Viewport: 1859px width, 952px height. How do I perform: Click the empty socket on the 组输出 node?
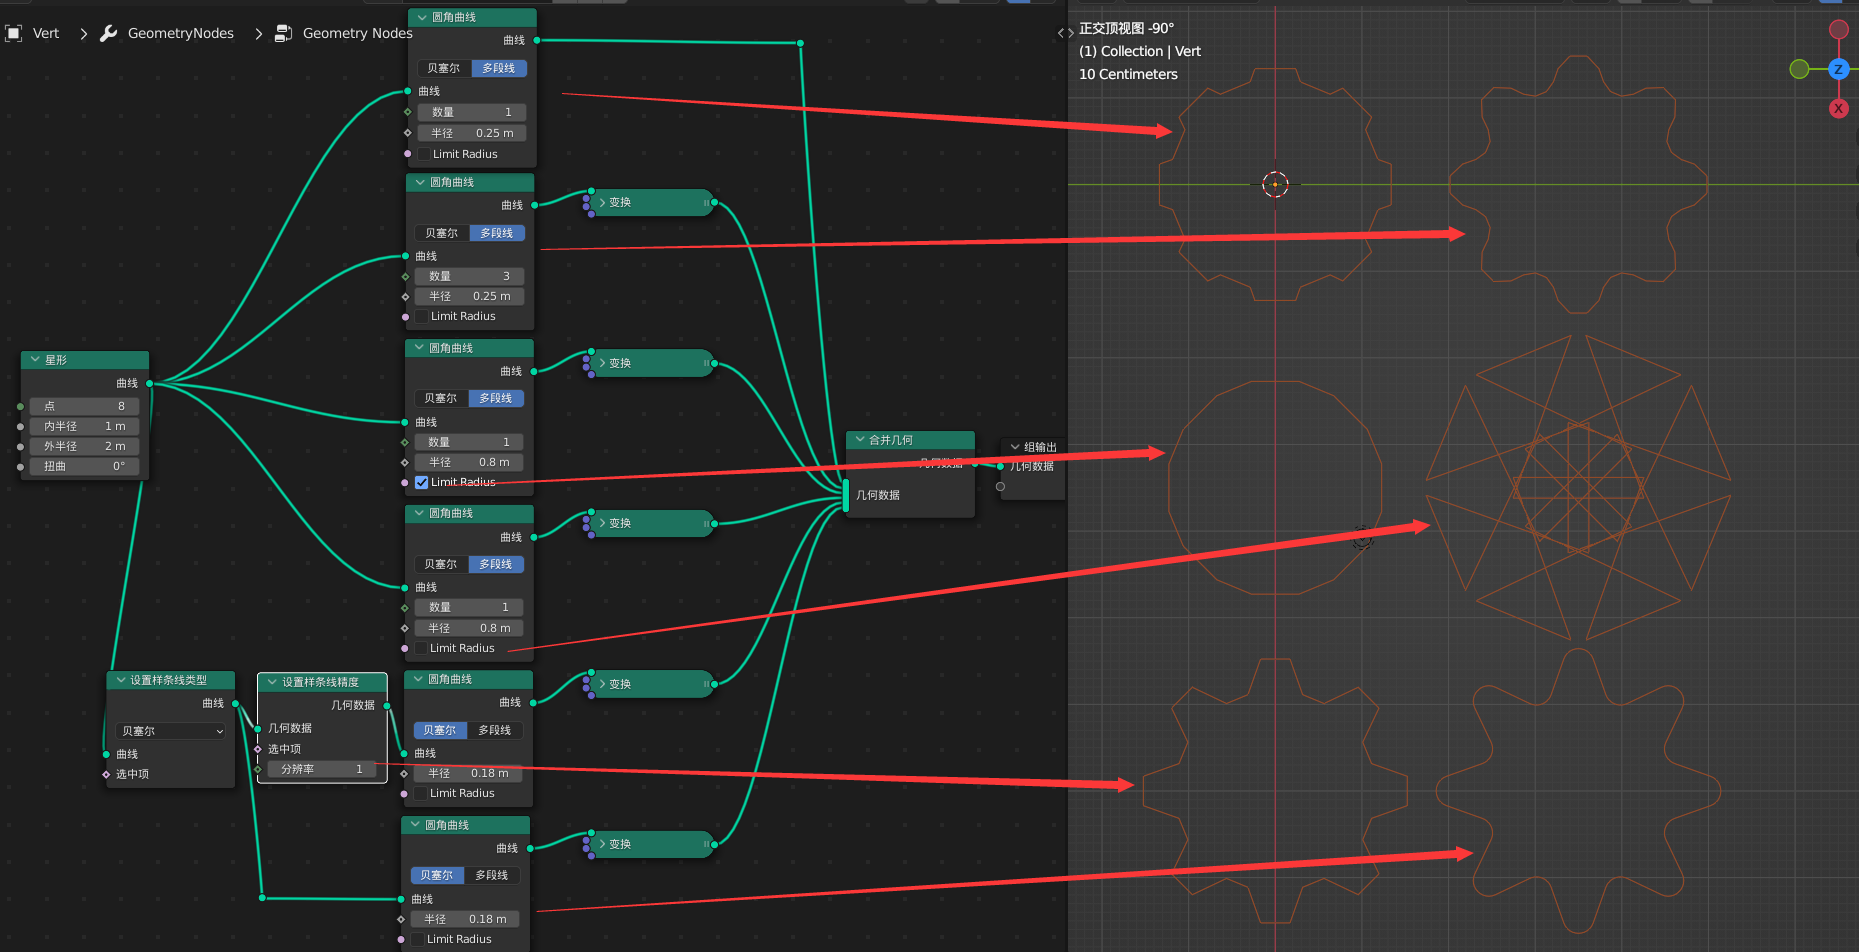tap(1000, 487)
